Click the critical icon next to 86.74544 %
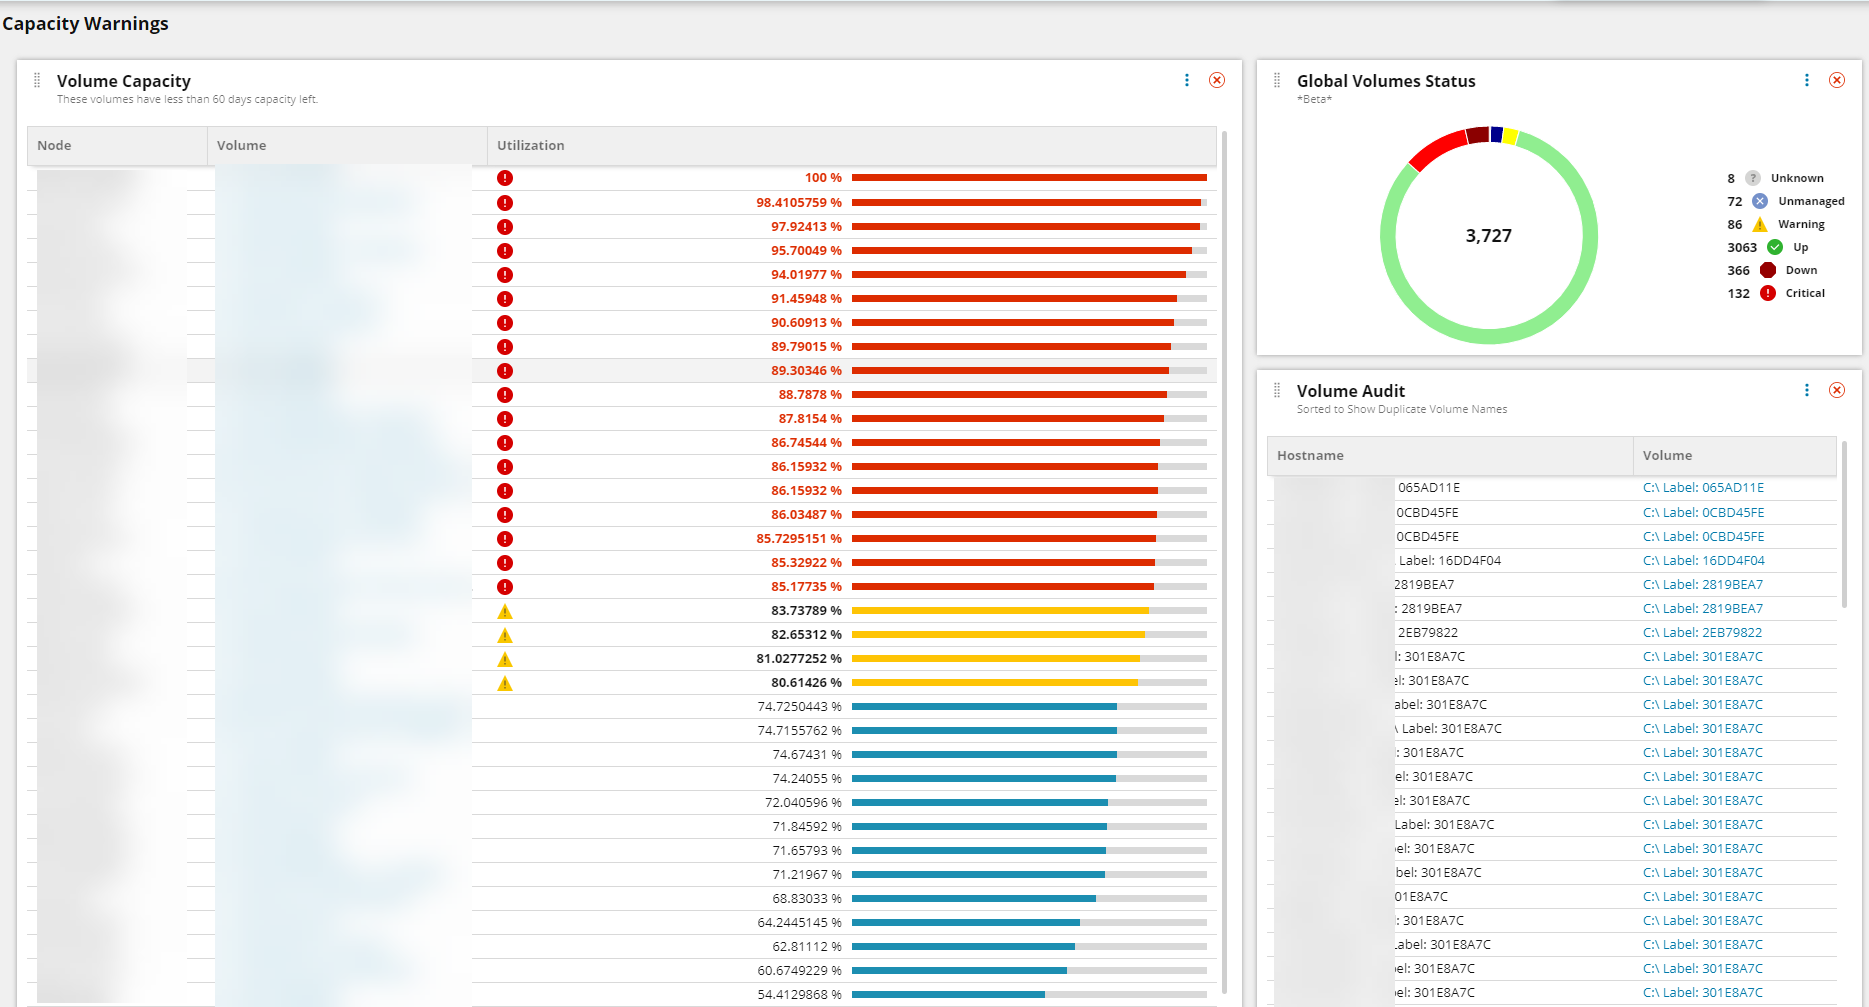The width and height of the screenshot is (1869, 1007). (505, 443)
